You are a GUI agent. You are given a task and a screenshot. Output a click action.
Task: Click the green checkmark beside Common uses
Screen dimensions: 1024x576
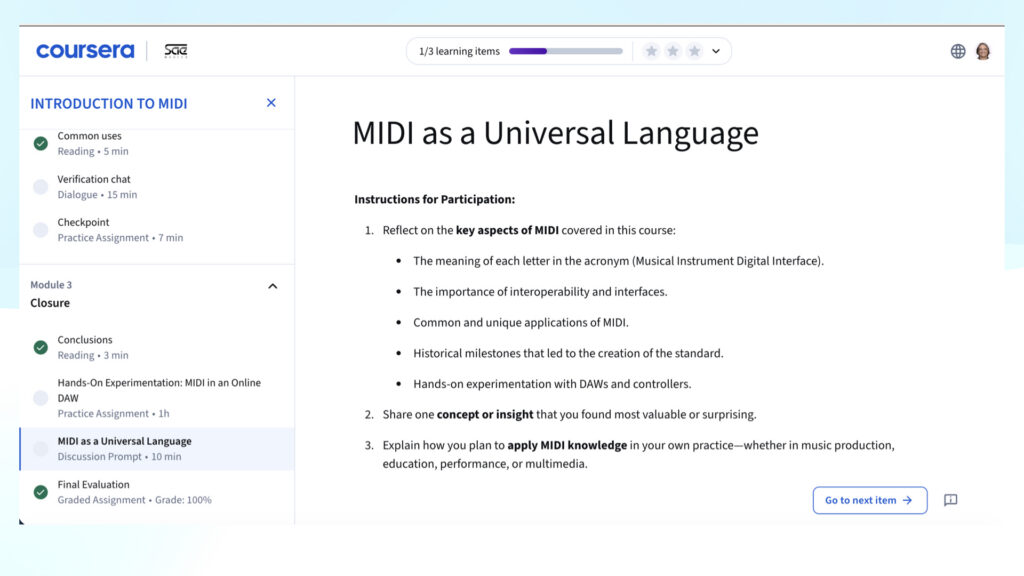coord(40,143)
